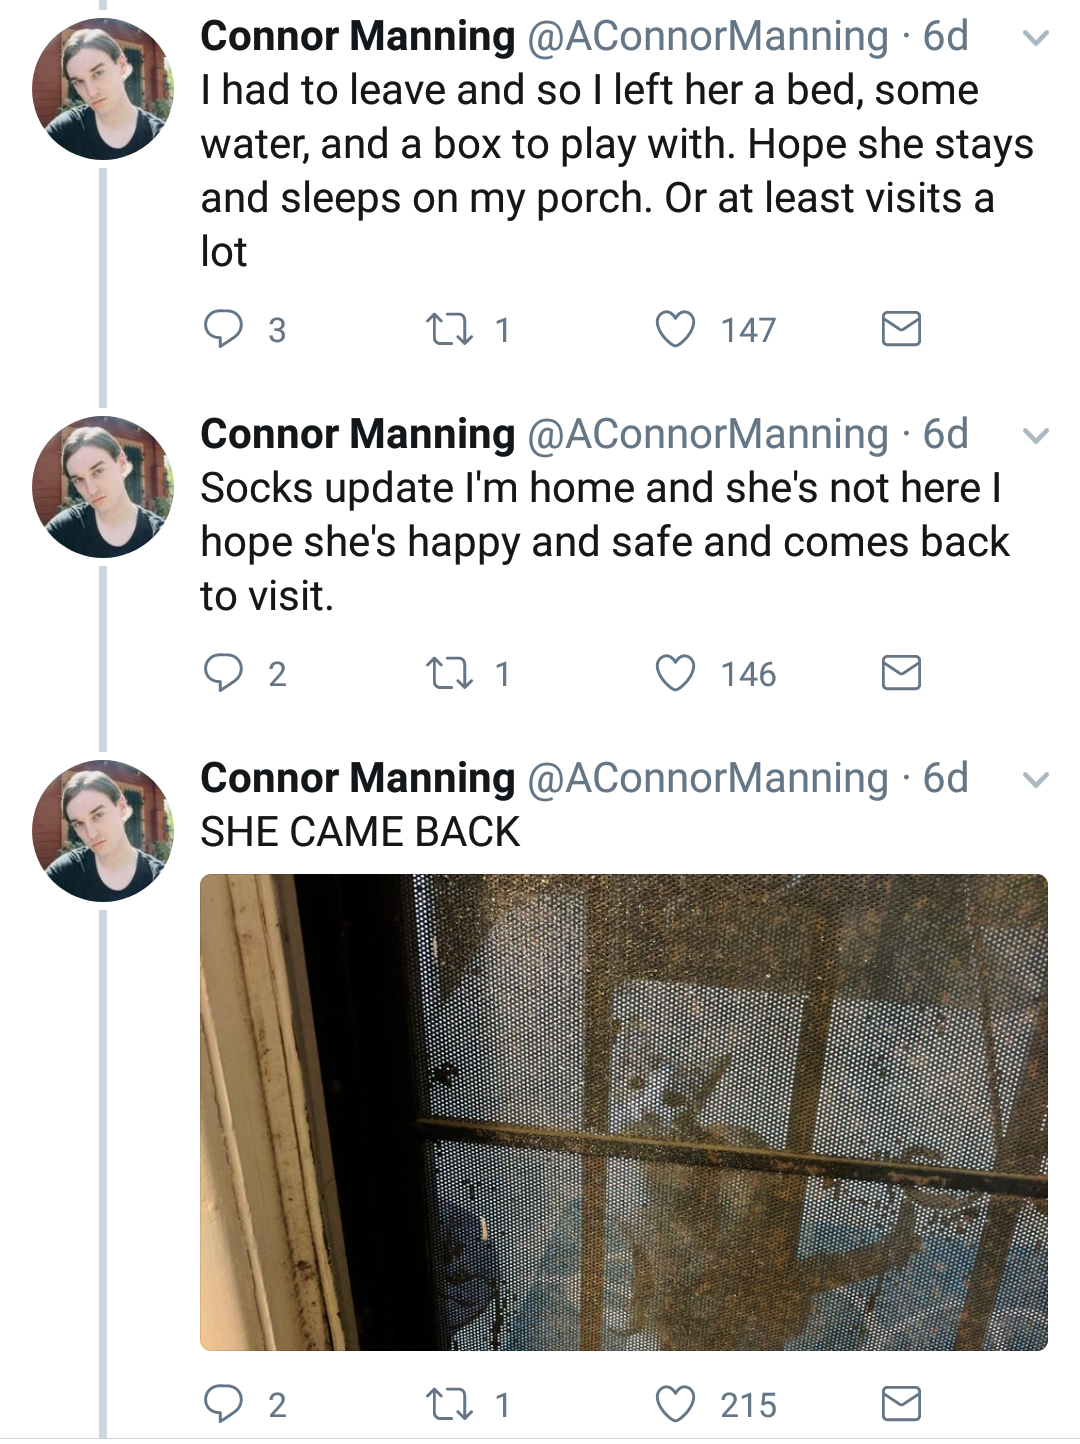Tap @AConnorManning handle on the Socks update tweet
The width and height of the screenshot is (1080, 1444).
click(707, 434)
